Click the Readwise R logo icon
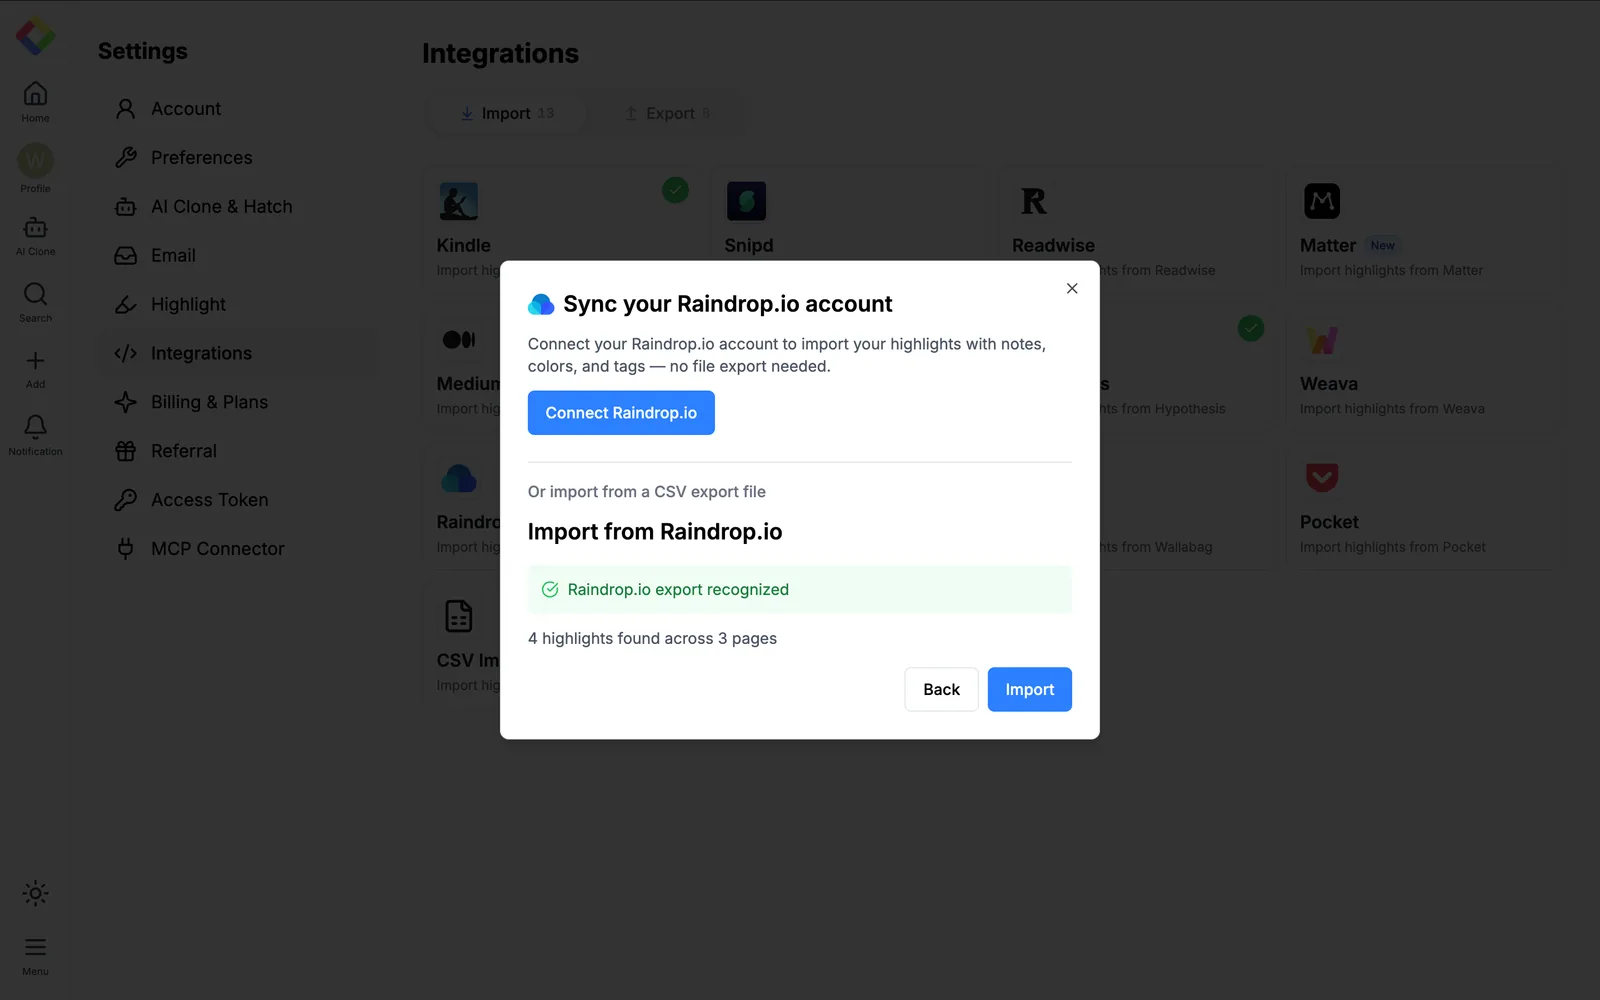Viewport: 1600px width, 1000px height. pyautogui.click(x=1034, y=201)
